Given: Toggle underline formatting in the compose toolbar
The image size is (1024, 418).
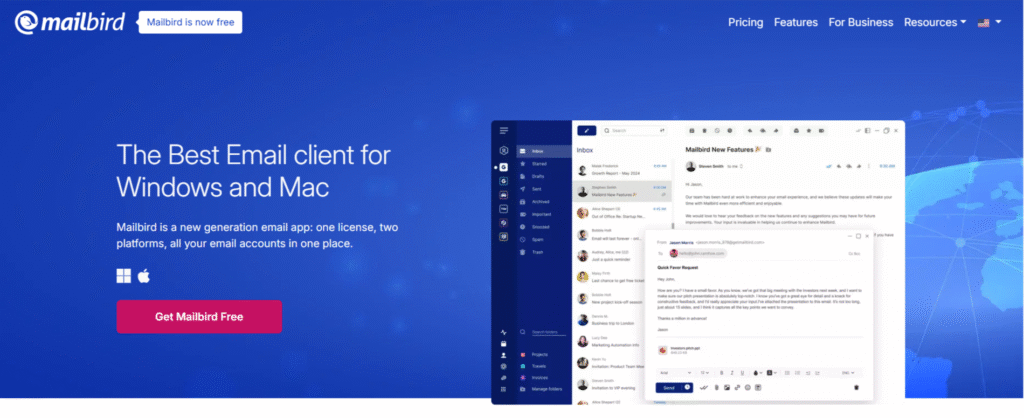Looking at the screenshot, I should pyautogui.click(x=743, y=373).
